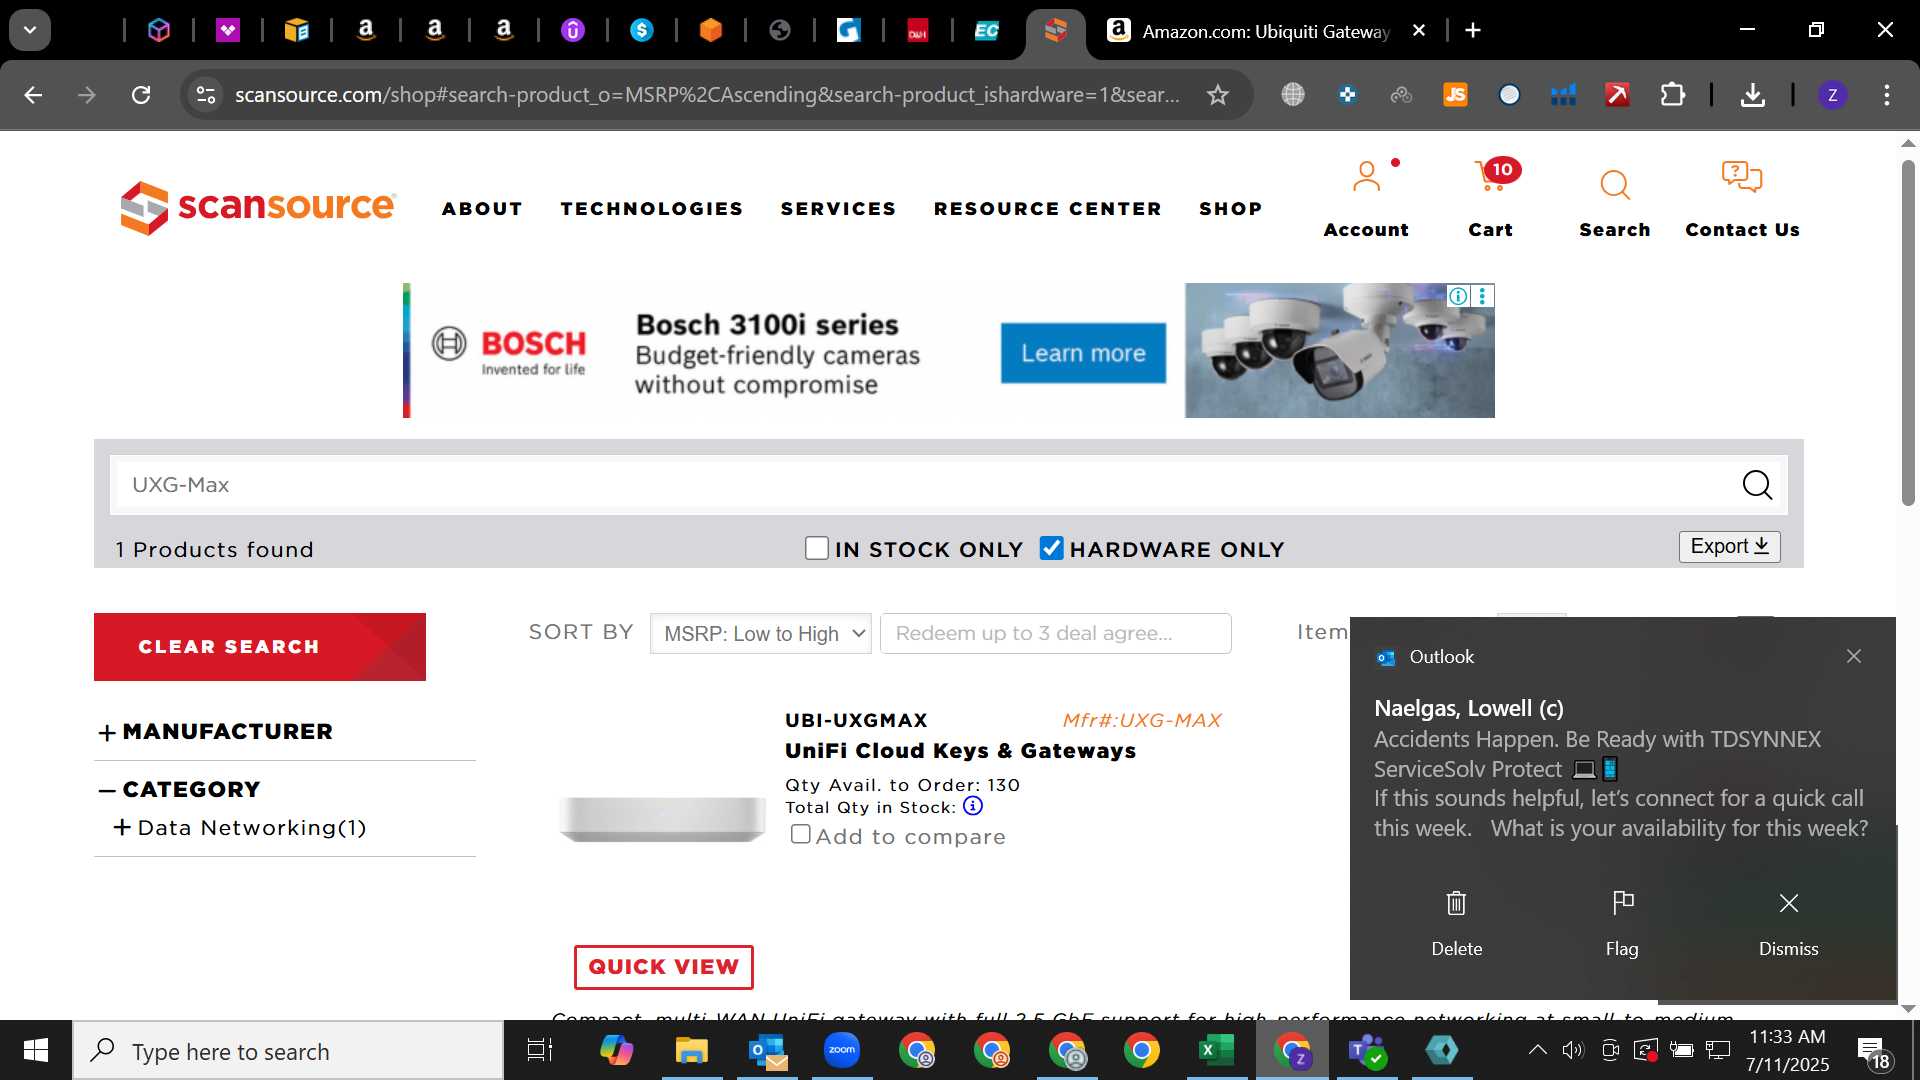Collapse the Category filter
The height and width of the screenshot is (1080, 1920).
tap(107, 790)
